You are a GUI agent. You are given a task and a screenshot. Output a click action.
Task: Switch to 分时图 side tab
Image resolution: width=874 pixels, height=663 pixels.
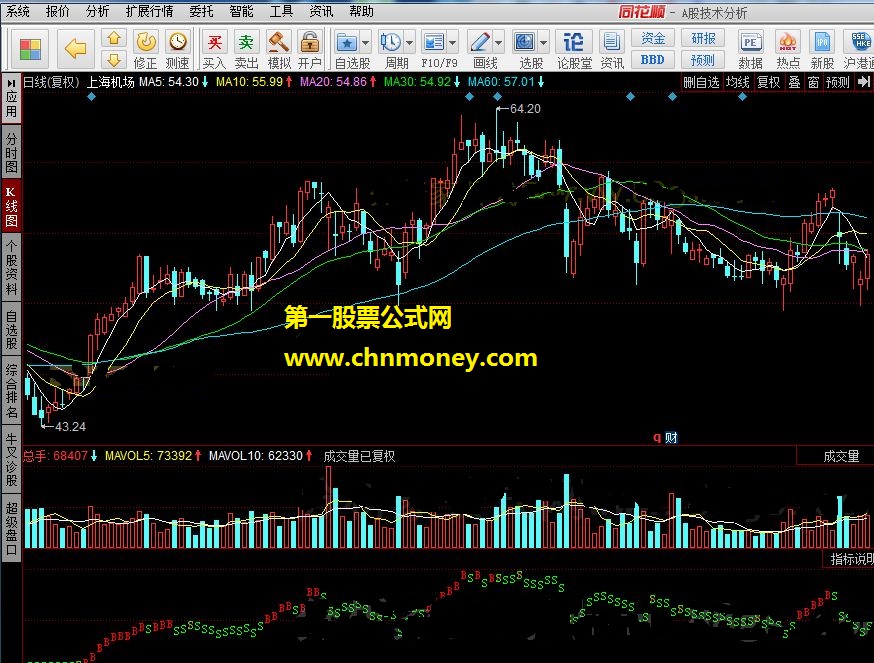tap(11, 153)
